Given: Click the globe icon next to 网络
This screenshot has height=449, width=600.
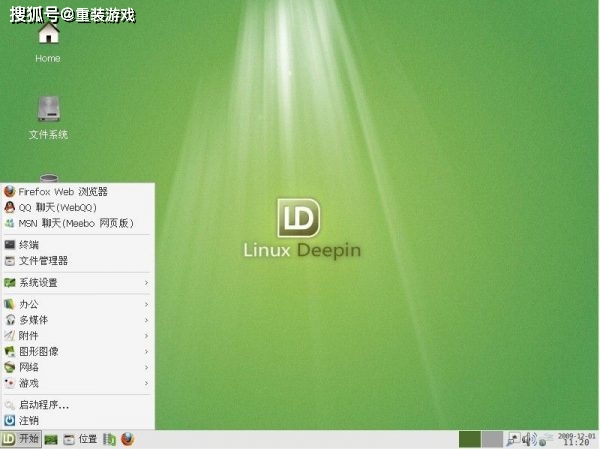Looking at the screenshot, I should pos(10,367).
